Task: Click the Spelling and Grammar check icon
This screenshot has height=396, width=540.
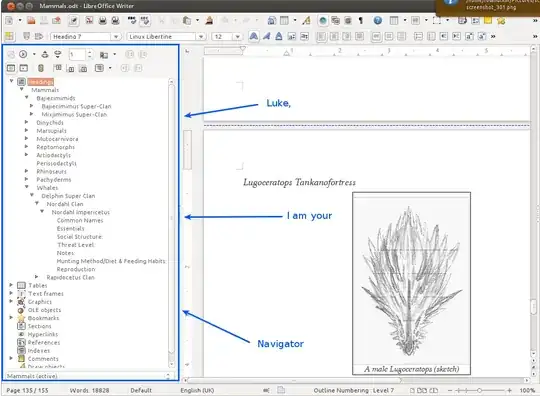Action: [x=132, y=20]
